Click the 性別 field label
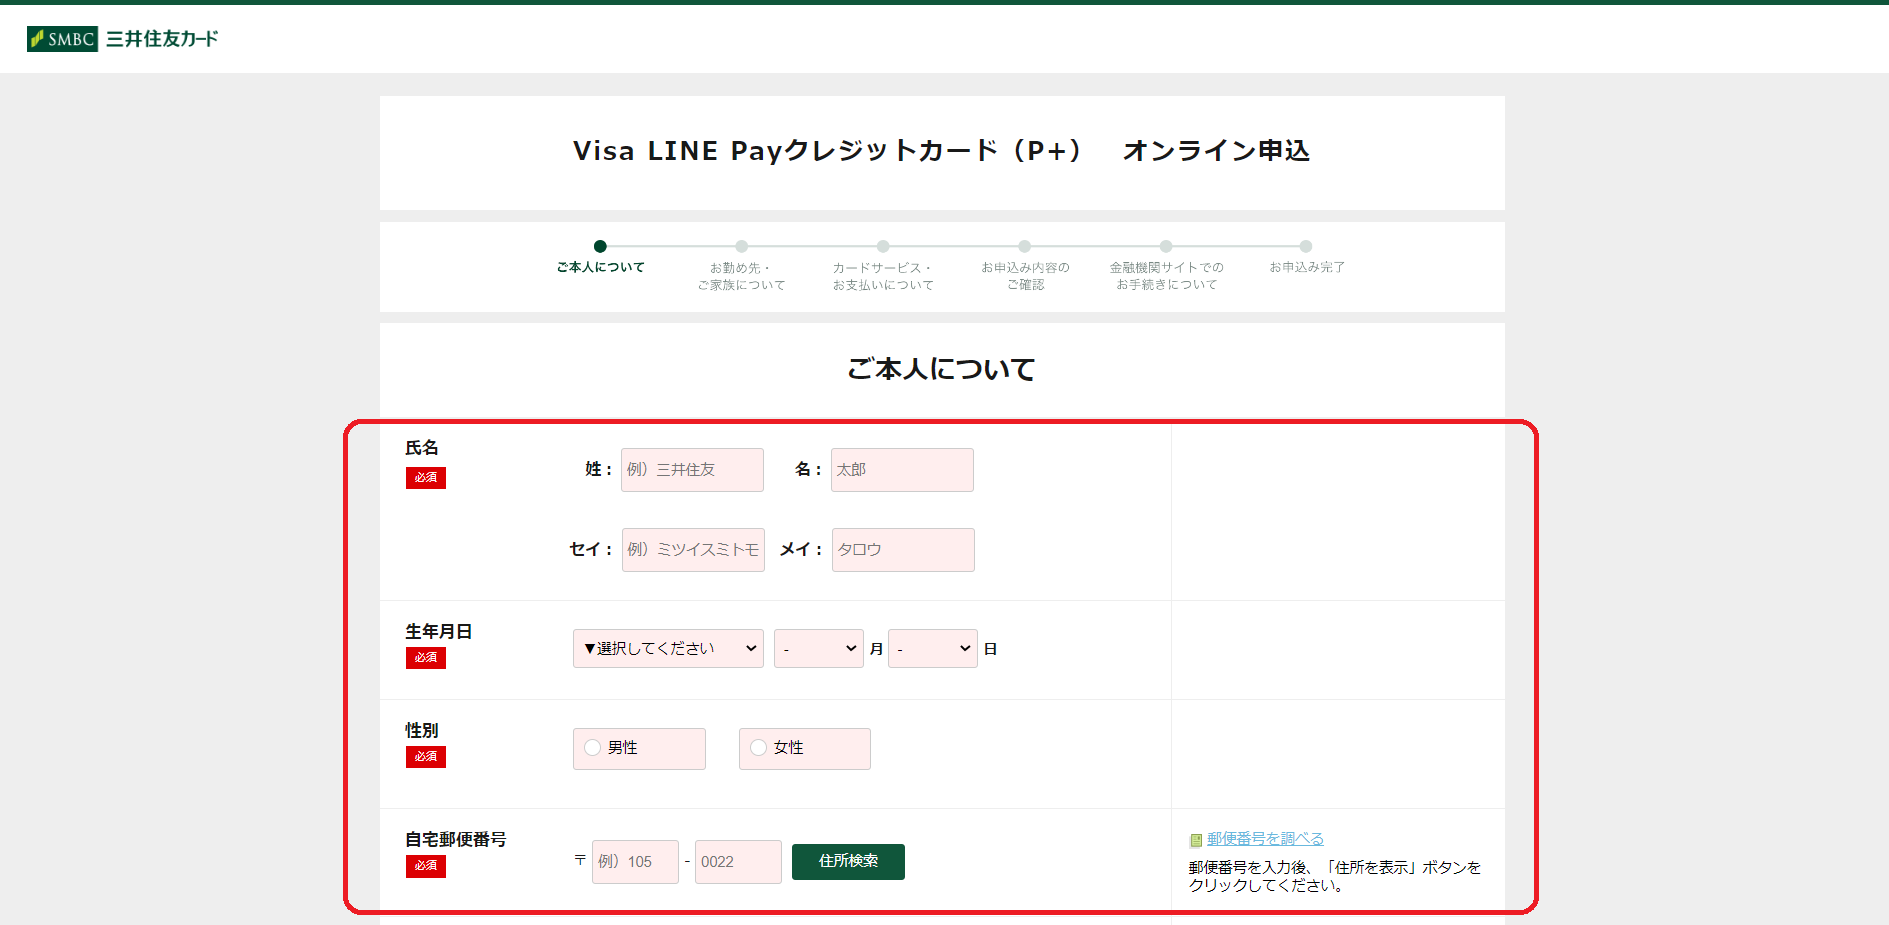Screen dimensions: 1889x925 [x=422, y=731]
